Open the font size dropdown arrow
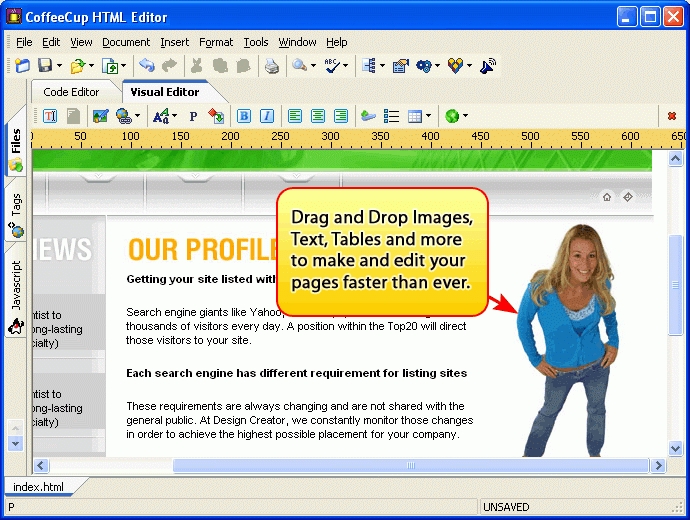The image size is (690, 520). (174, 116)
